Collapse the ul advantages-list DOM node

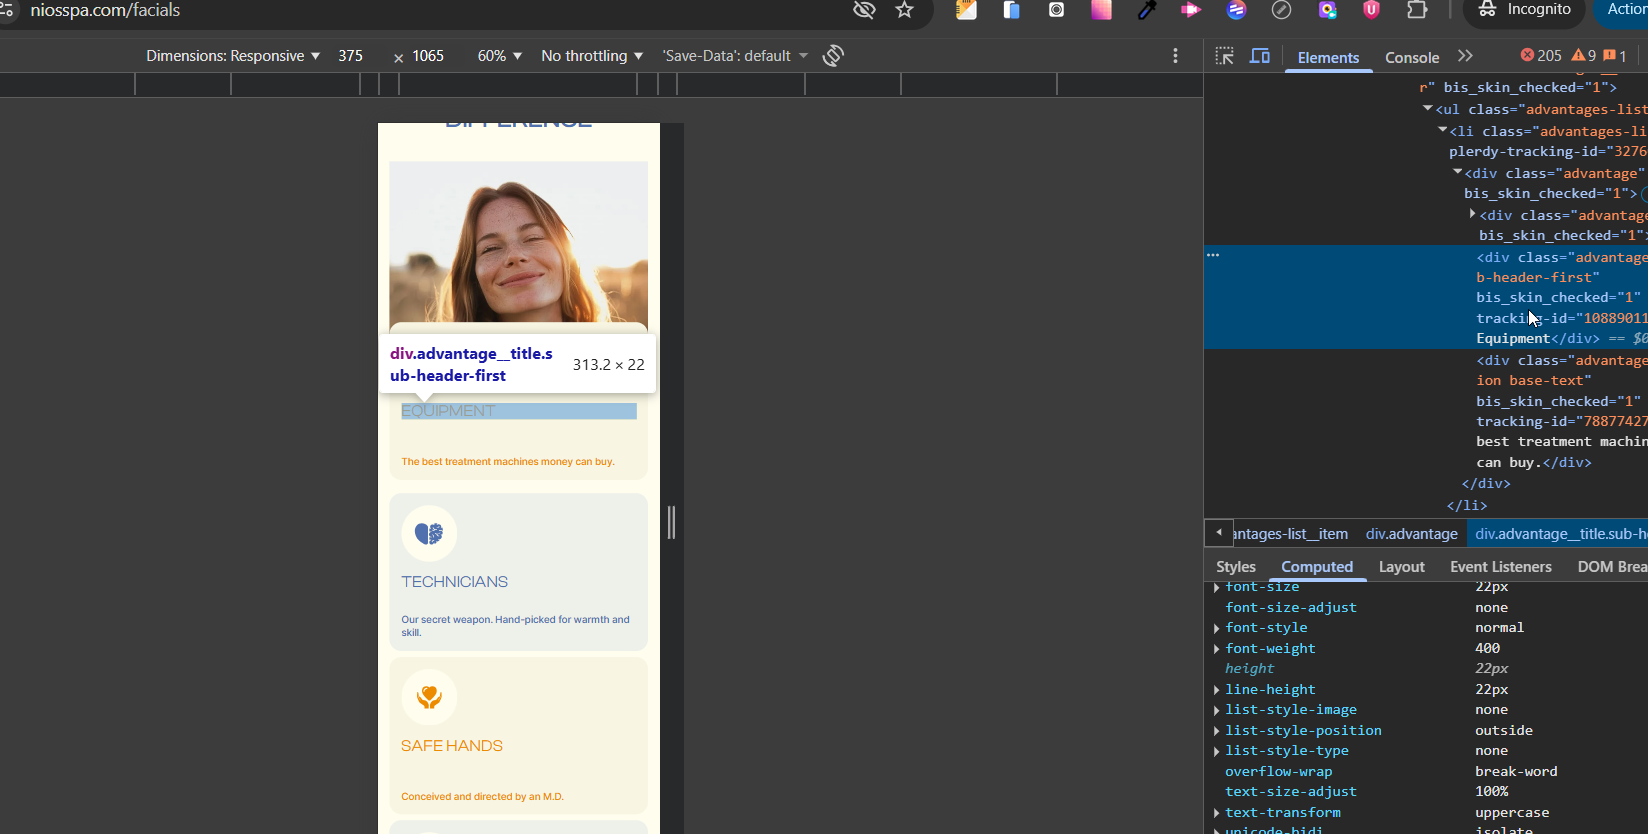(1428, 109)
